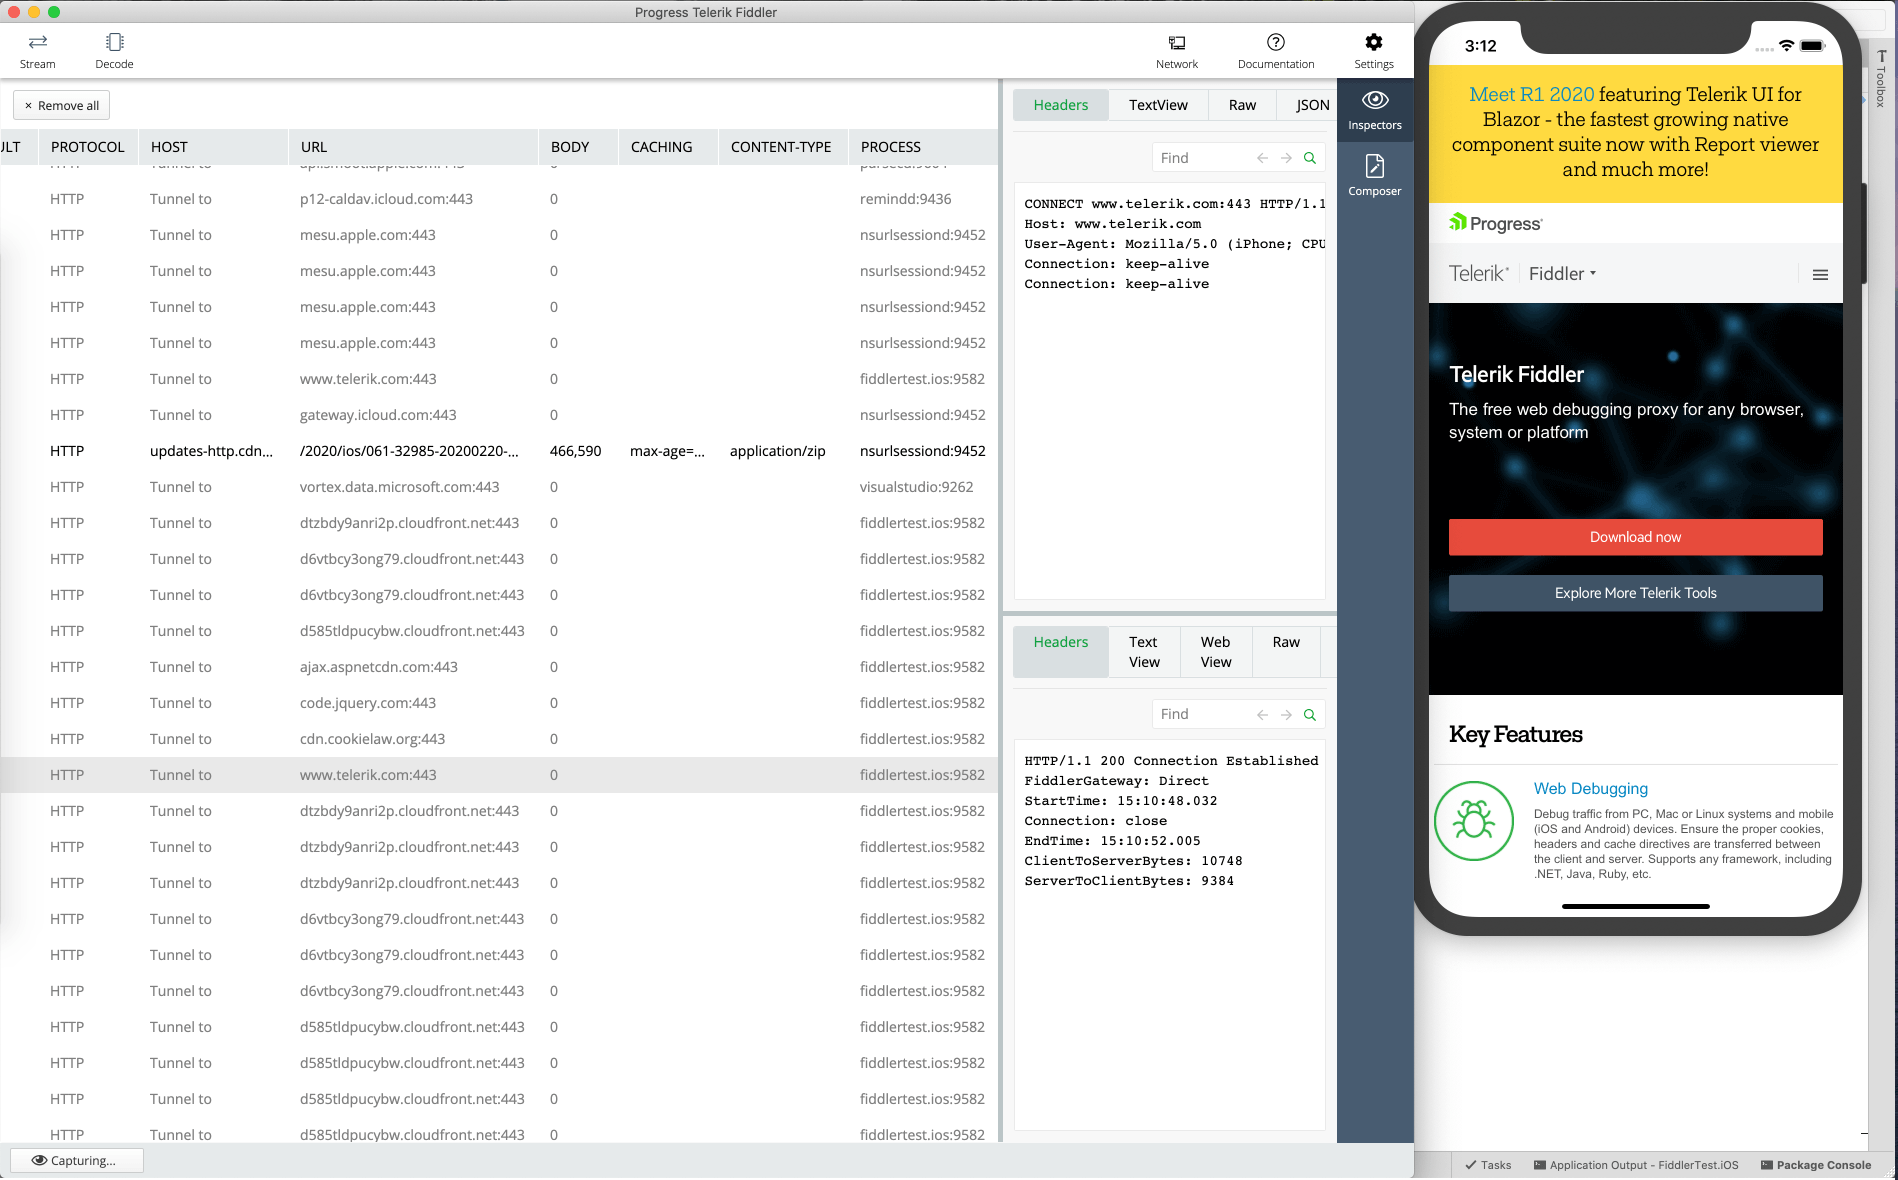The image size is (1898, 1180).
Task: Click the request Find input field
Action: (x=1204, y=158)
